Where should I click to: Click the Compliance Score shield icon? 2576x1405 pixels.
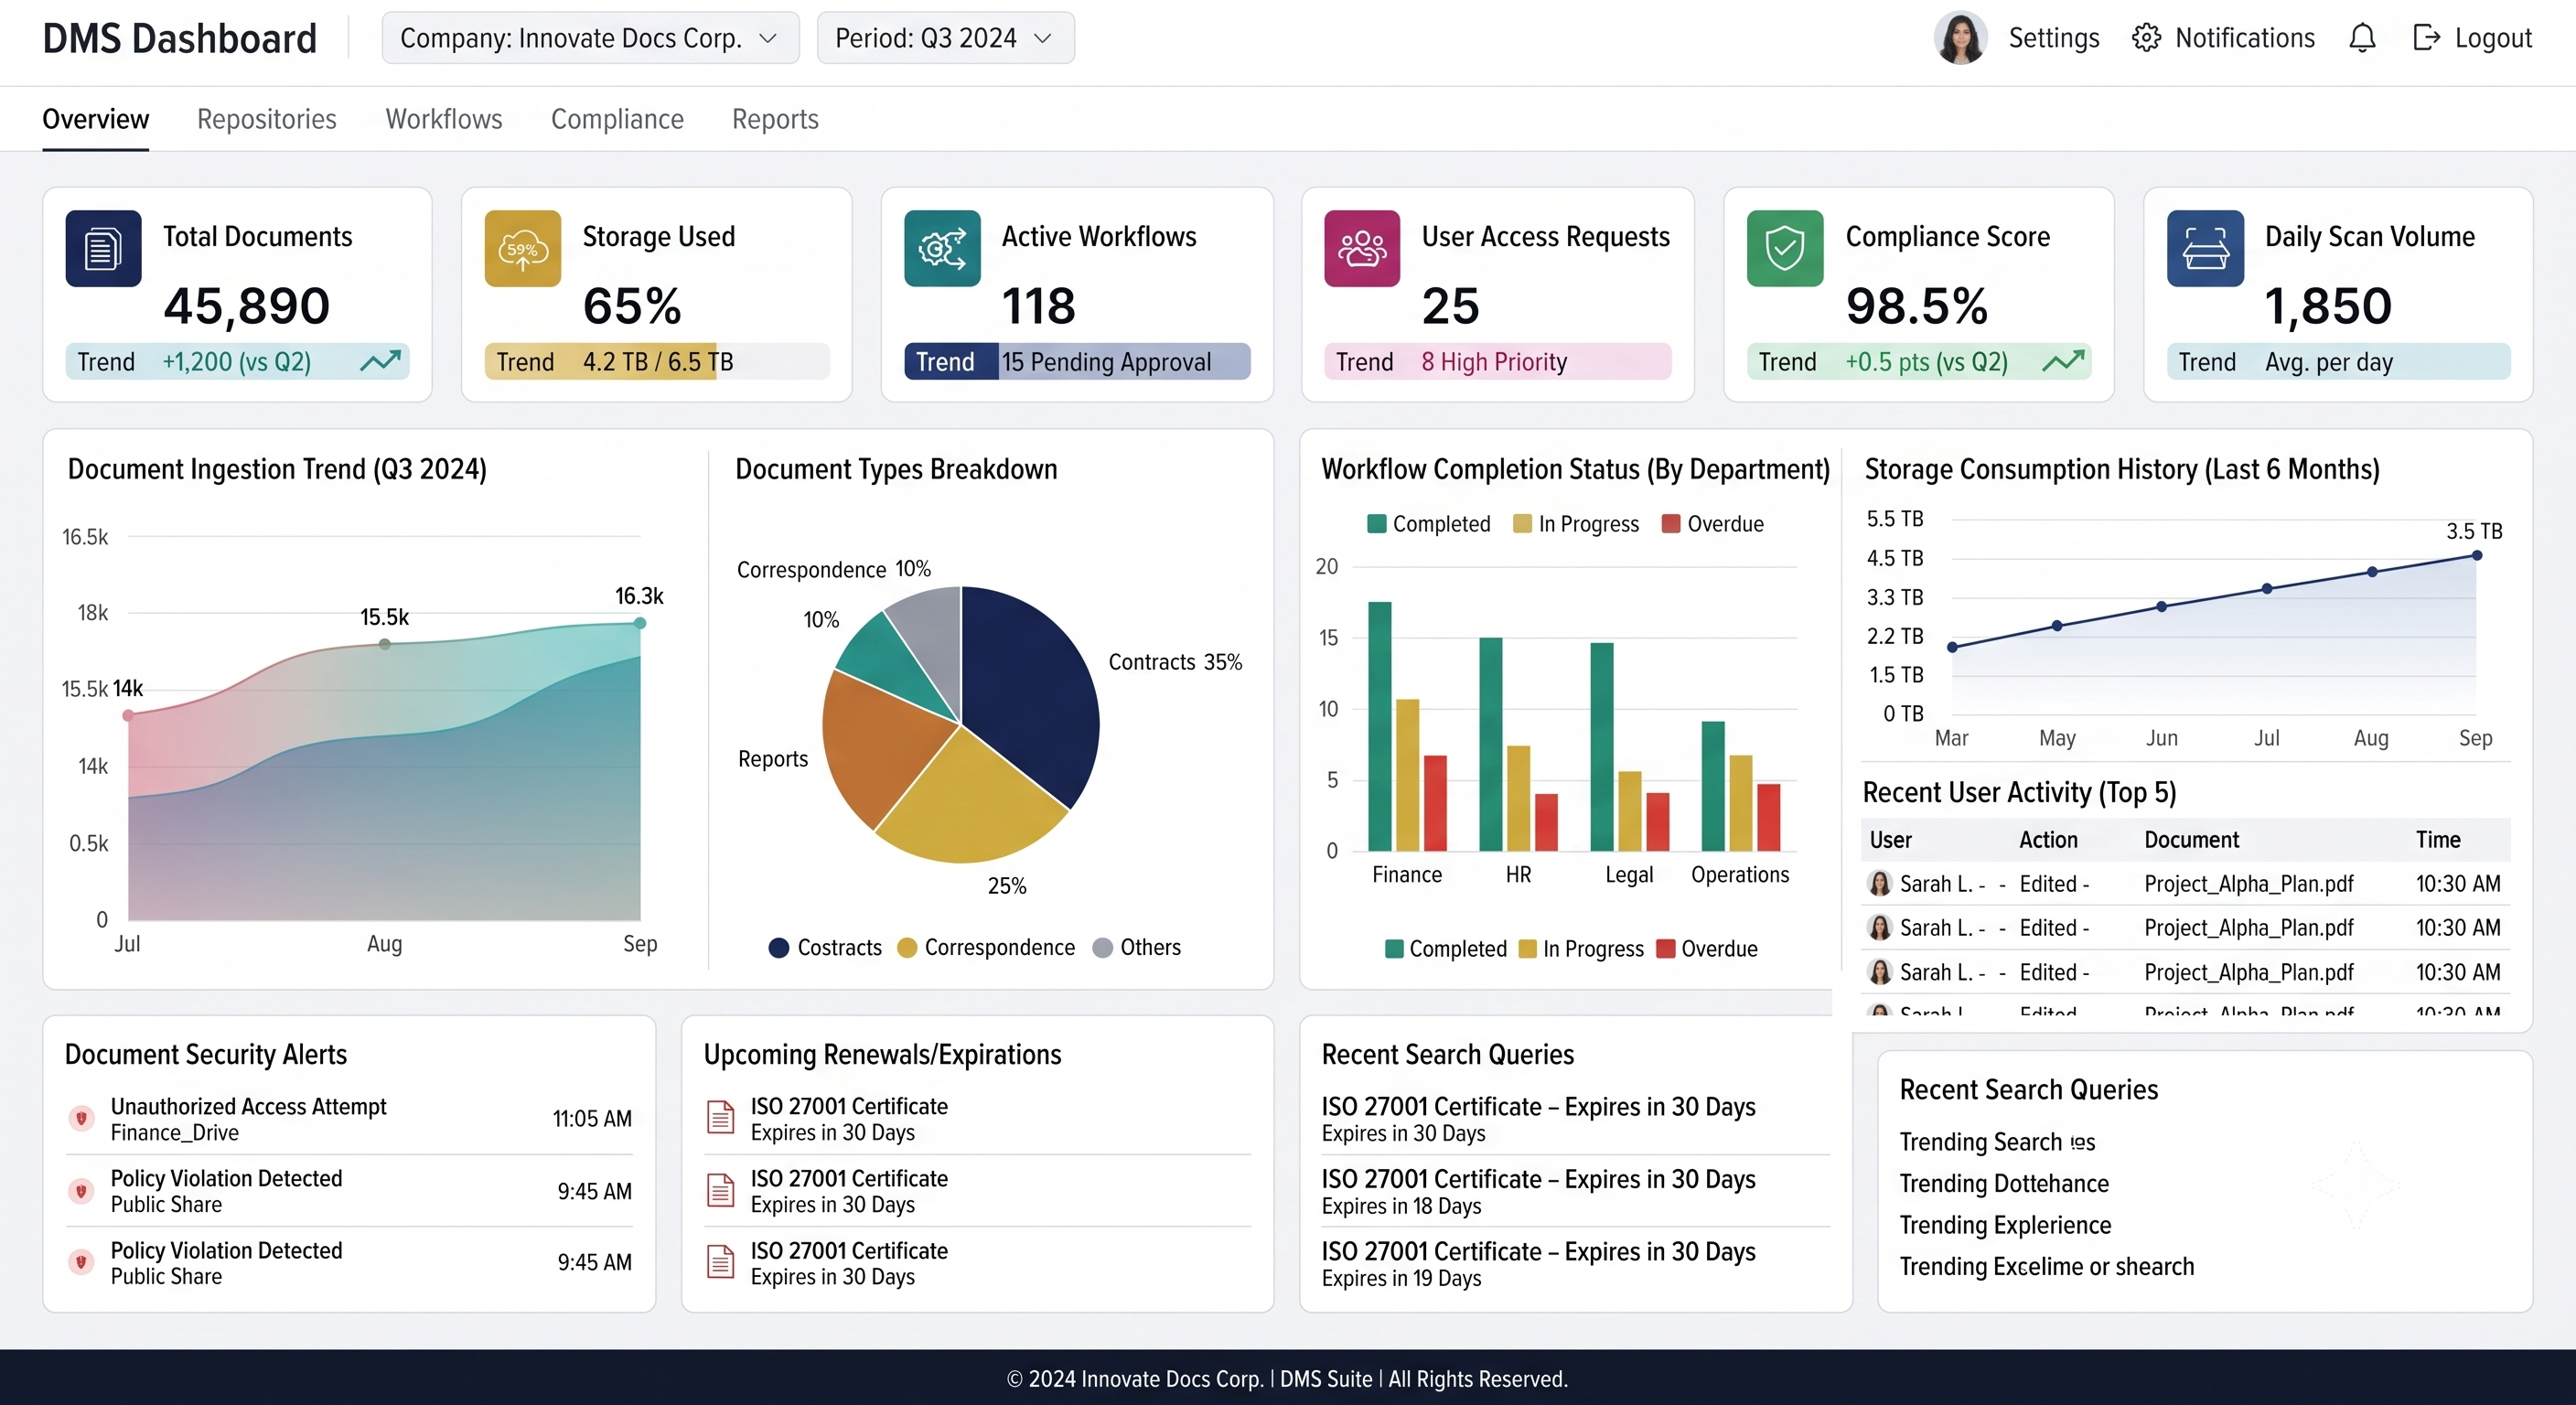click(1785, 248)
